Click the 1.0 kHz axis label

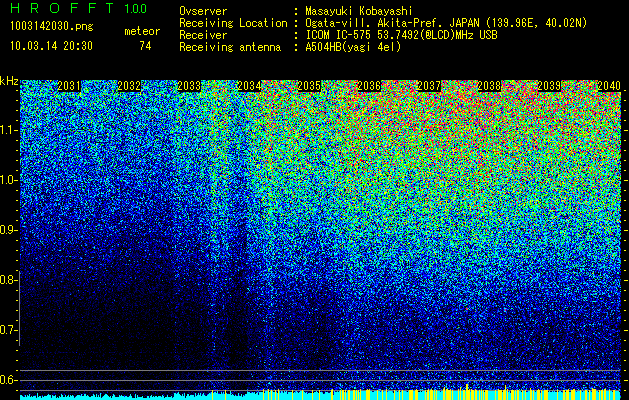tap(8, 180)
